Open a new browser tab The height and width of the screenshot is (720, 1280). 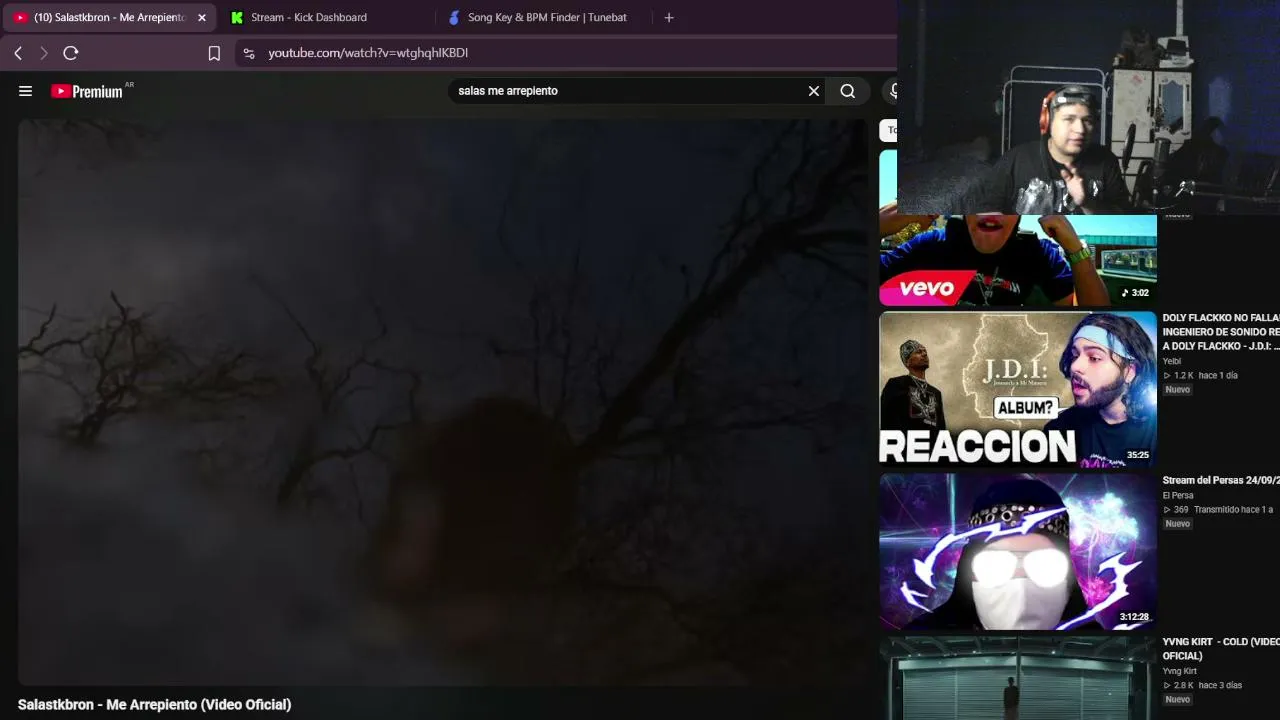point(669,17)
